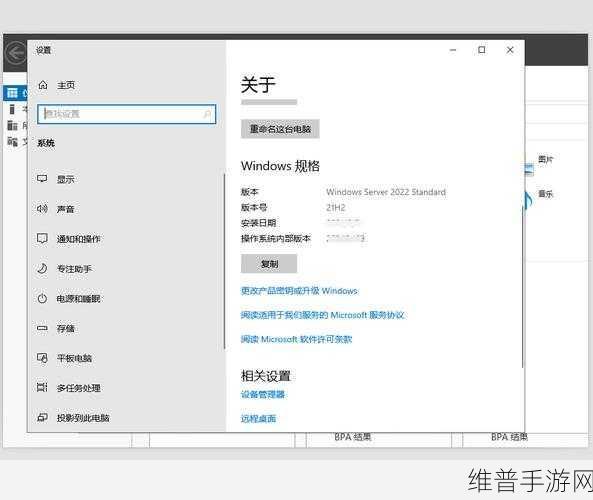Open Storage settings (存储)

pos(56,328)
